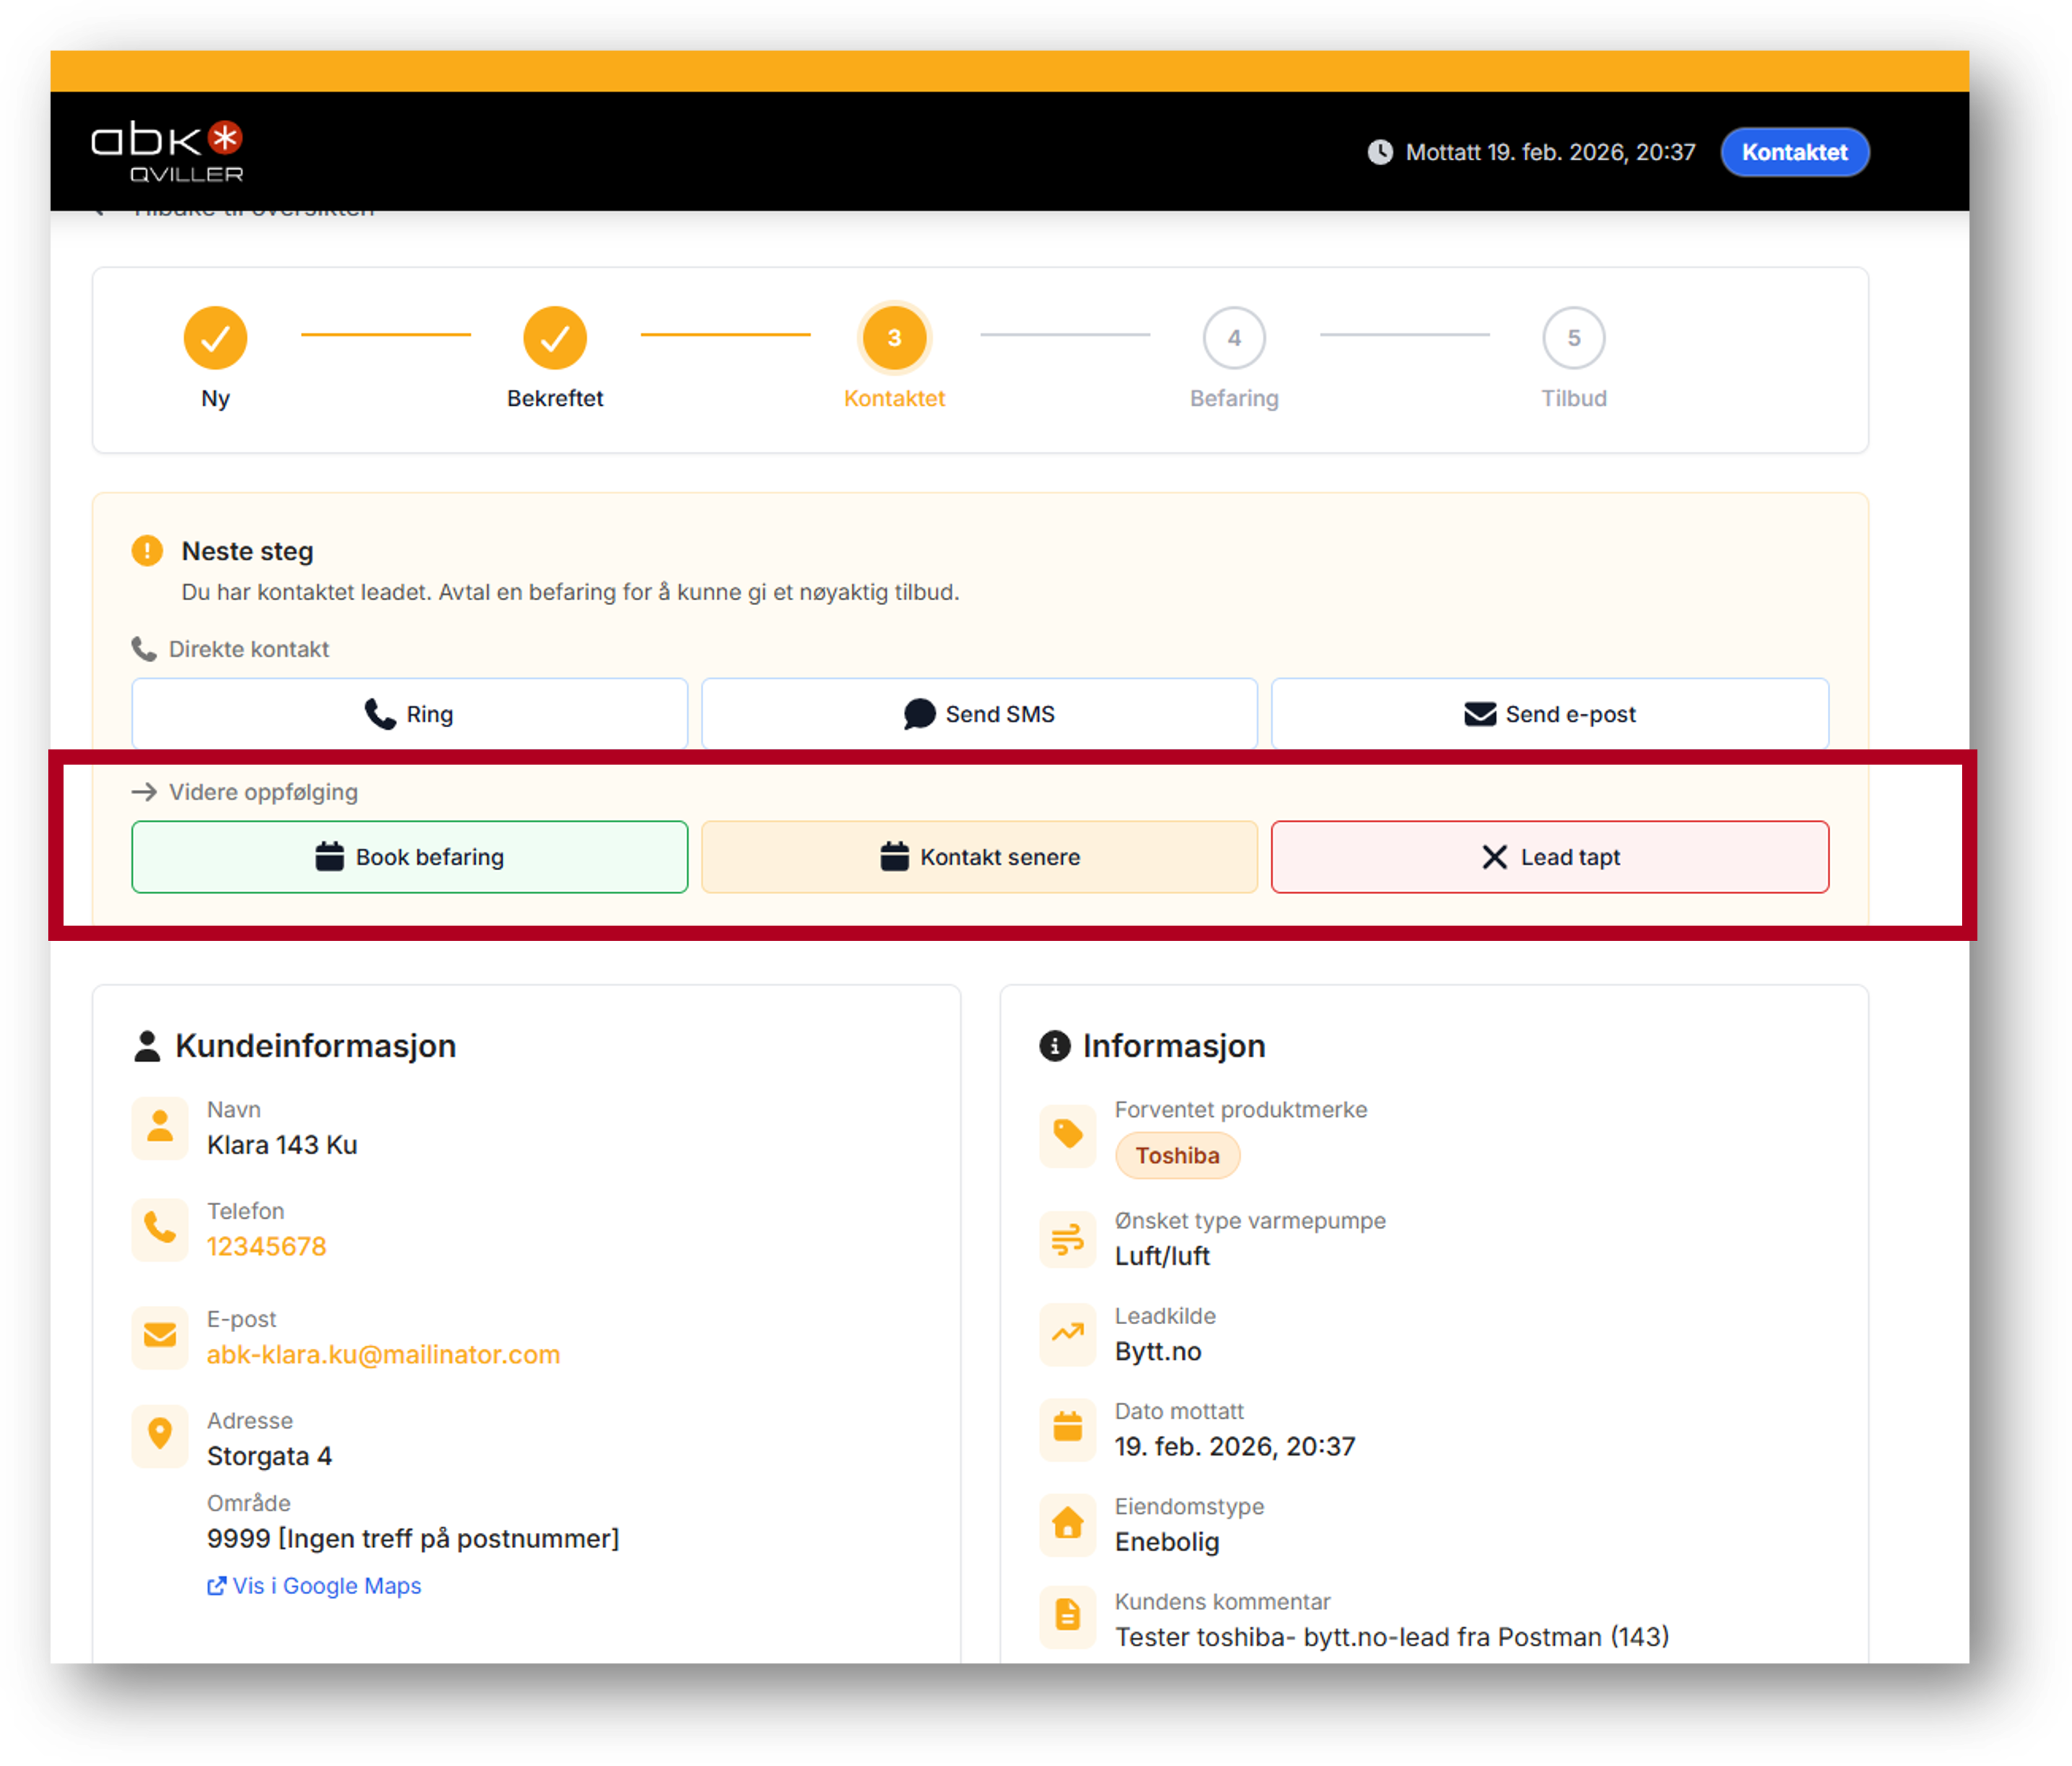Image resolution: width=2072 pixels, height=1766 pixels.
Task: Click the phone number 12345678 link
Action: [x=266, y=1246]
